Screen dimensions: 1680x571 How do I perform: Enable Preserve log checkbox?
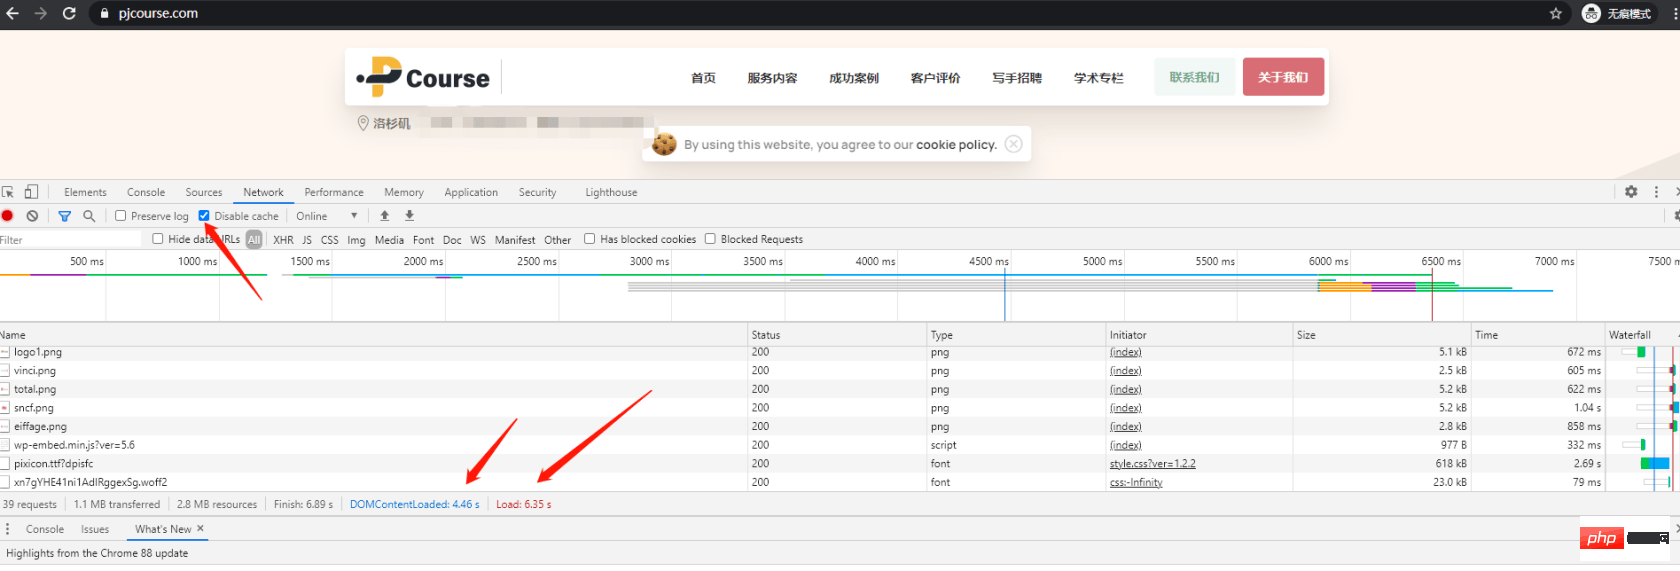[121, 216]
